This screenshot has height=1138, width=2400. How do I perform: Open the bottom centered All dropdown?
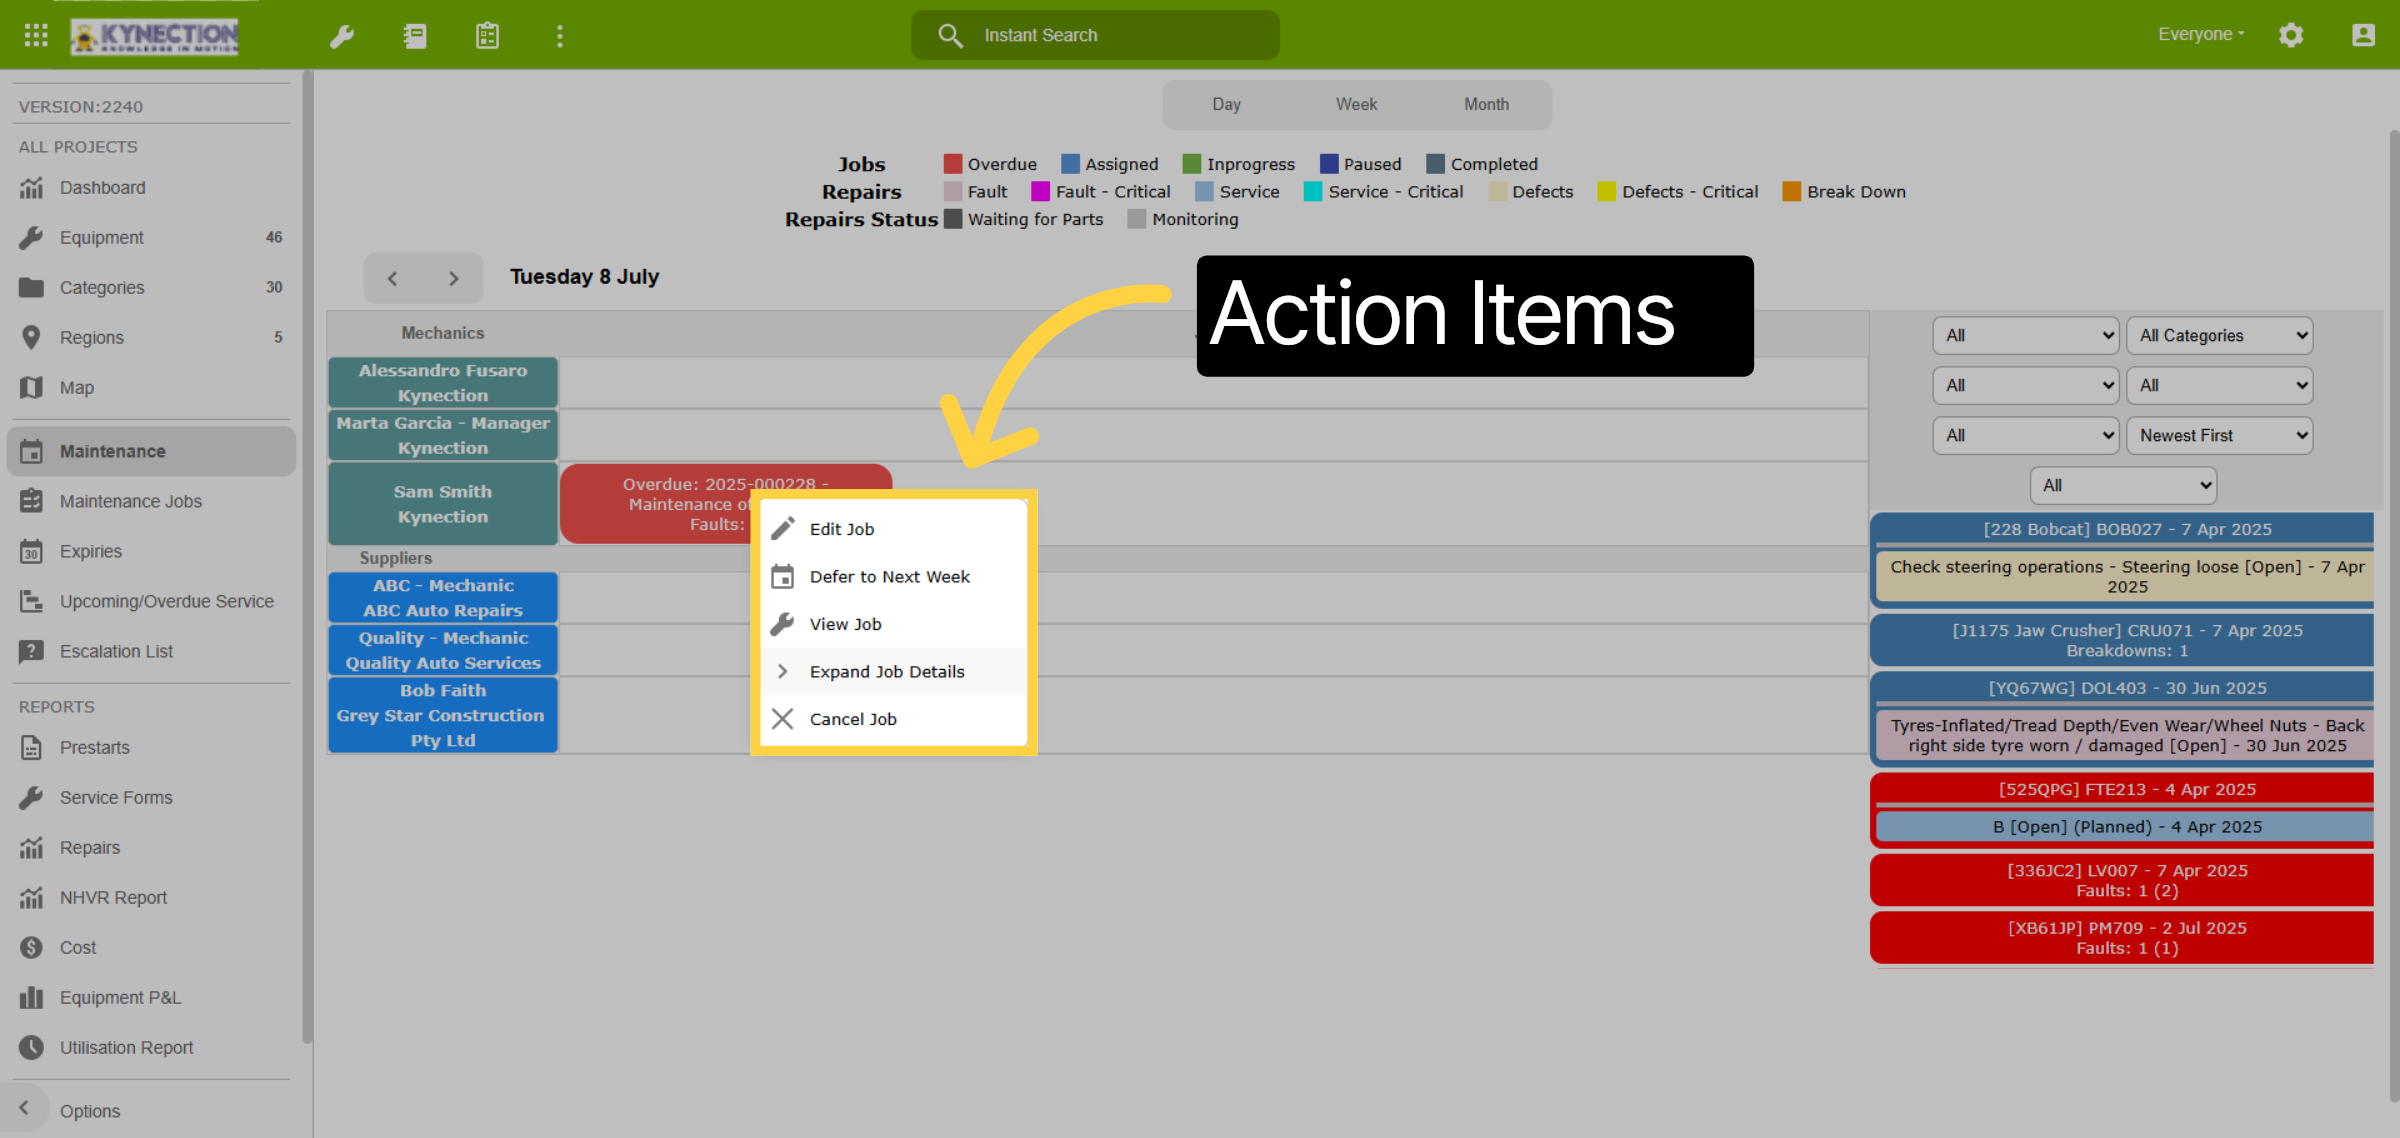pyautogui.click(x=2124, y=486)
